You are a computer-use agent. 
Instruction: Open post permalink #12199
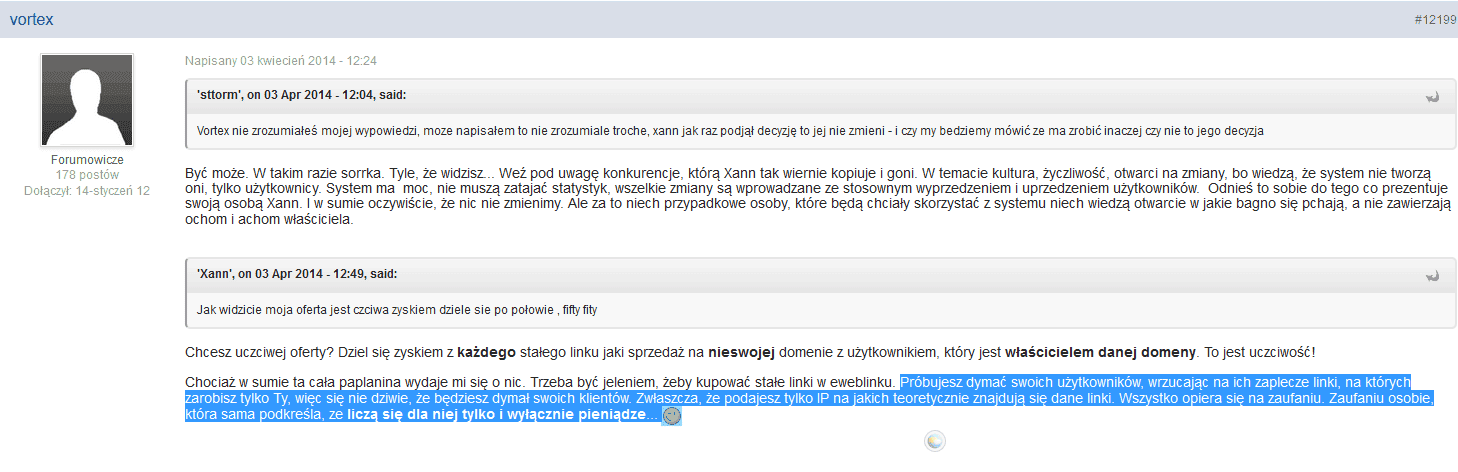[1435, 20]
